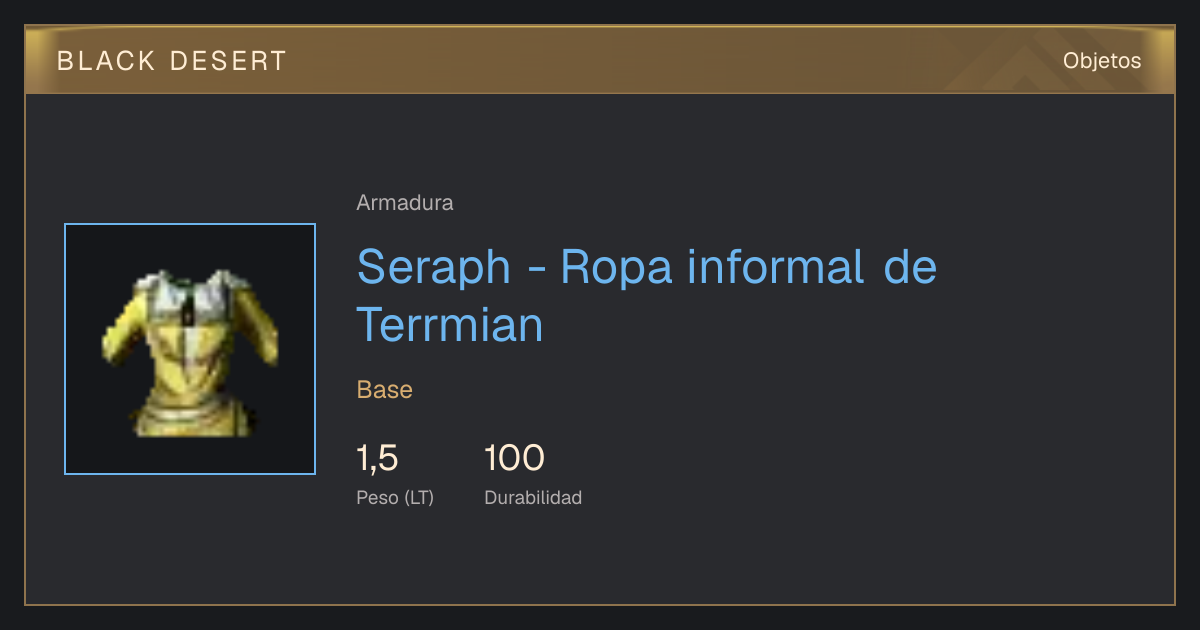The height and width of the screenshot is (630, 1200).
Task: Click the Peso (LT) label
Action: point(395,497)
